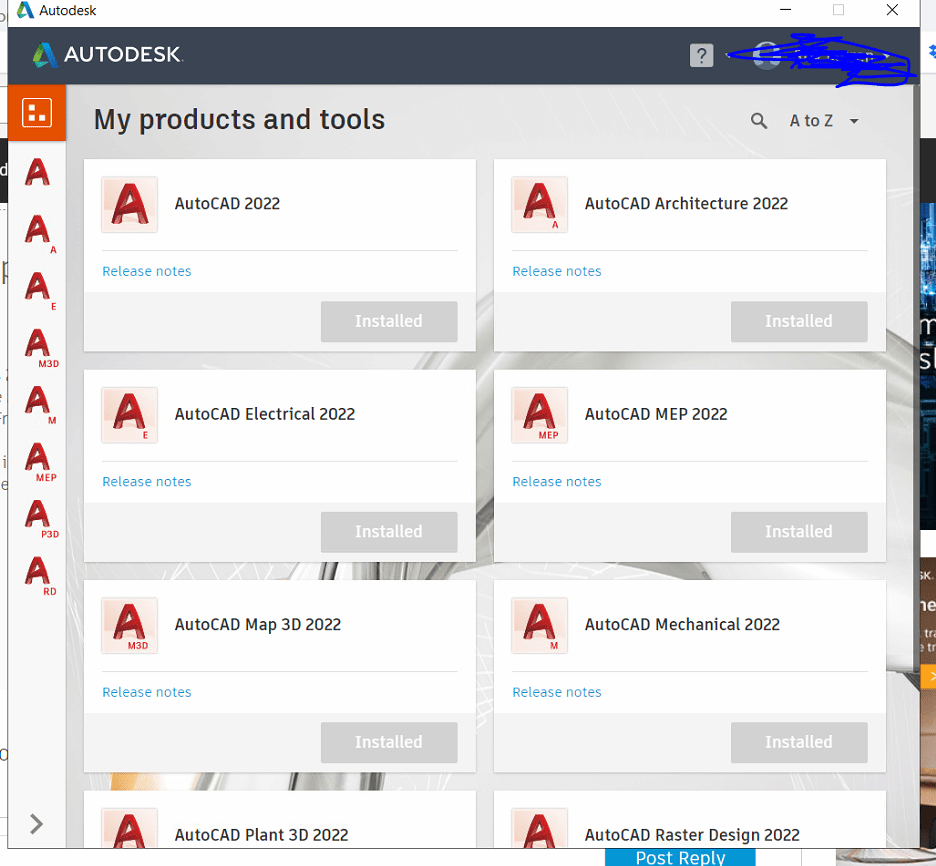Expand the sidebar with the chevron arrow
Viewport: 936px width, 866px height.
click(x=36, y=824)
